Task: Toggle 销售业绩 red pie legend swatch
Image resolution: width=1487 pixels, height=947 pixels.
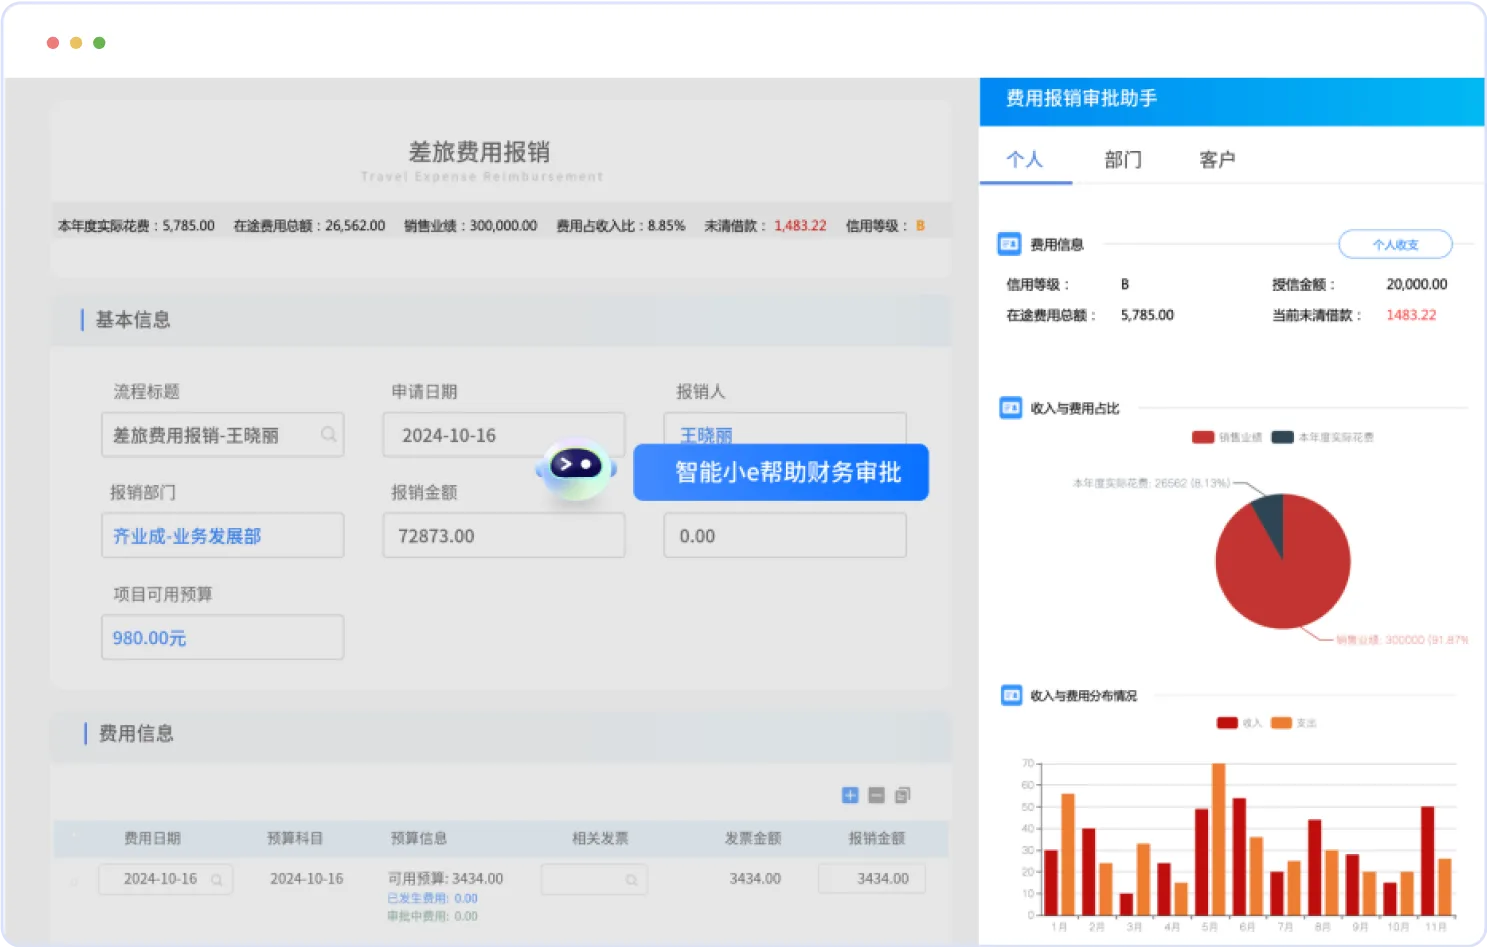Action: point(1203,437)
